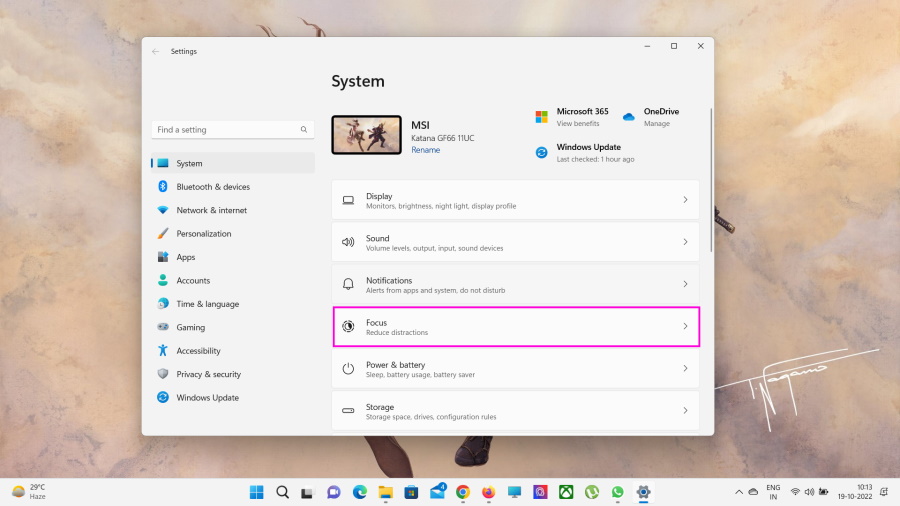Click the Bluetooth & devices sidebar icon
Image resolution: width=900 pixels, height=506 pixels.
coord(163,187)
